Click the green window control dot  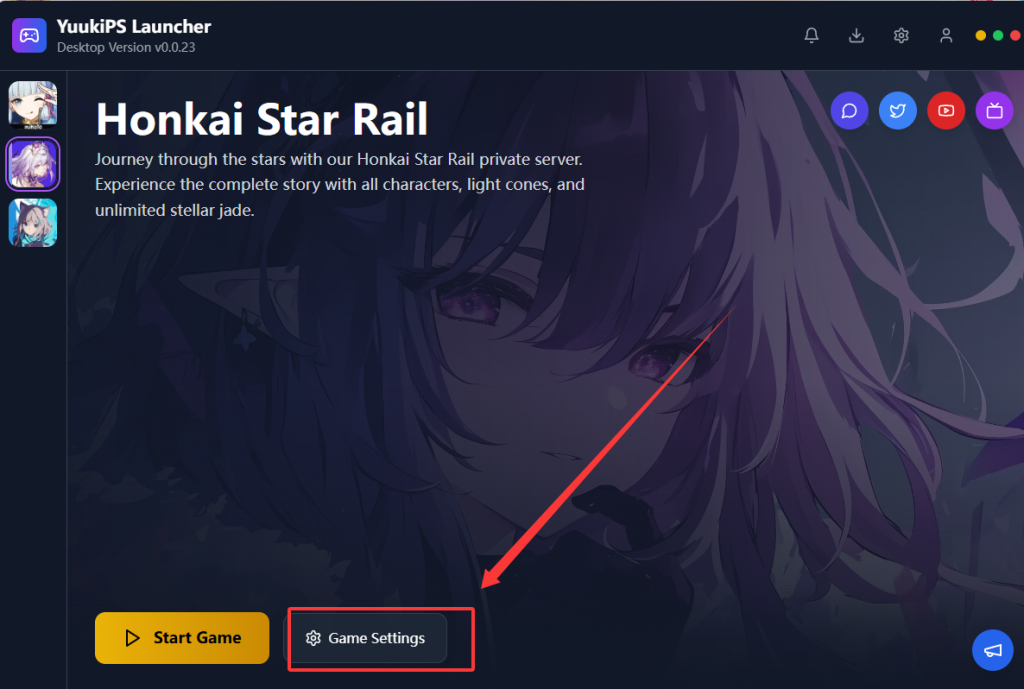998,35
